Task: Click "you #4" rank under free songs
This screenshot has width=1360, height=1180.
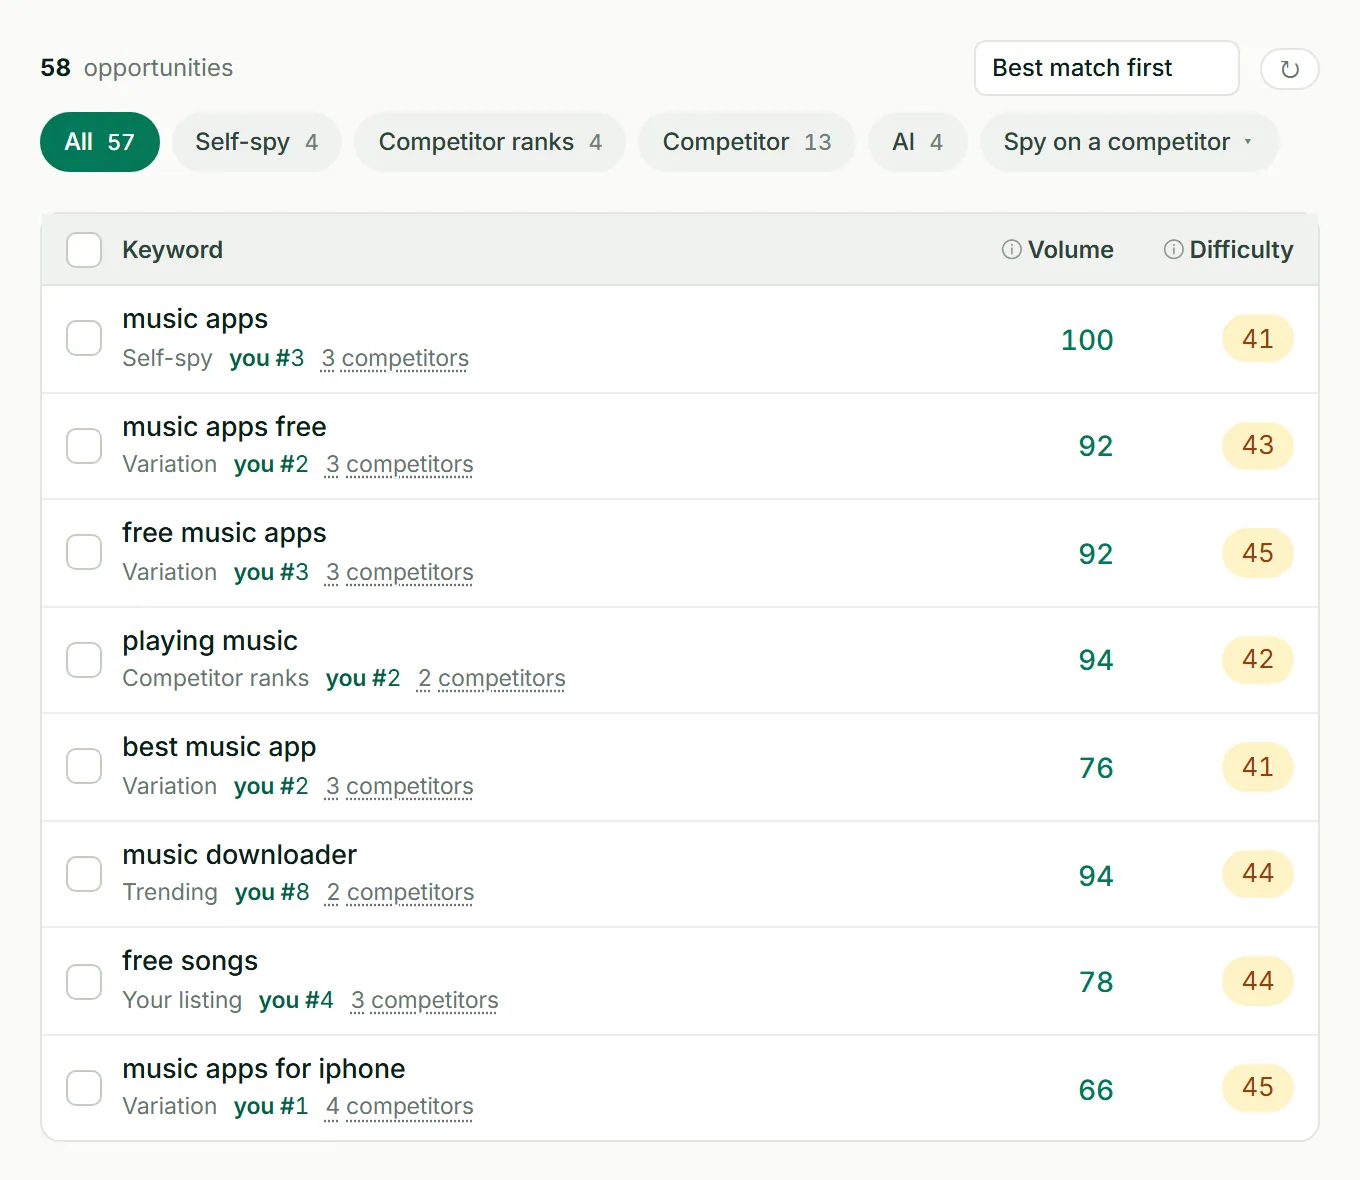Action: (296, 1000)
